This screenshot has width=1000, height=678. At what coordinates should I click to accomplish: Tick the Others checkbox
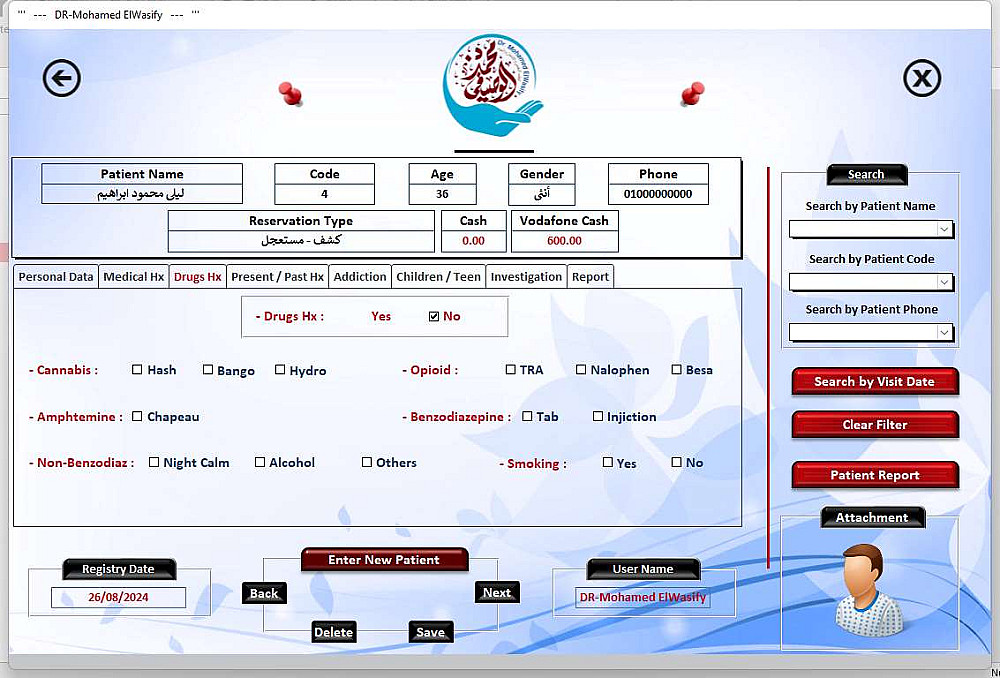[367, 462]
